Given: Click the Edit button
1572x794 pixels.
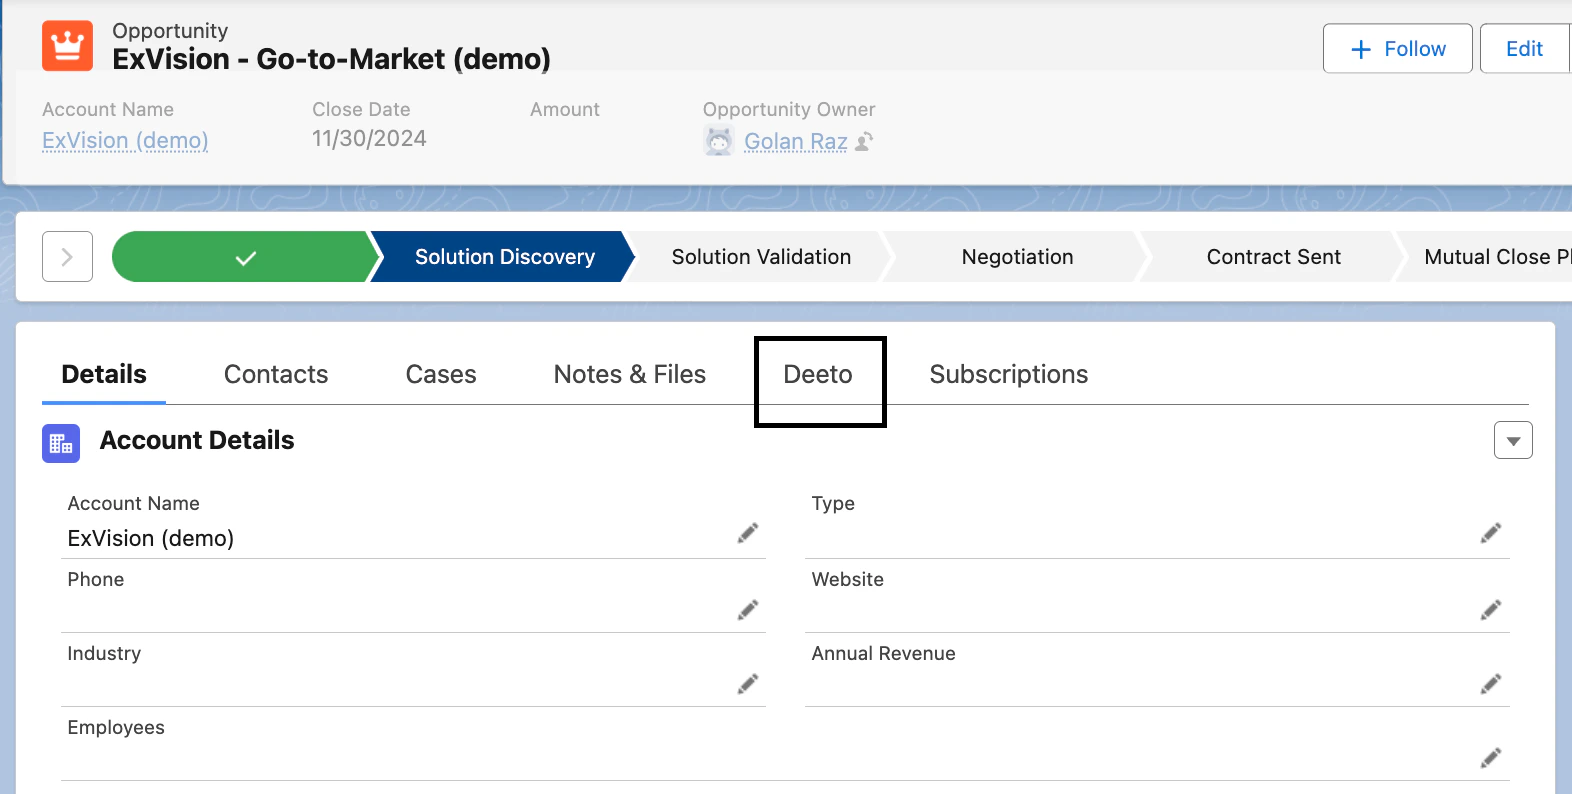Looking at the screenshot, I should pos(1525,48).
